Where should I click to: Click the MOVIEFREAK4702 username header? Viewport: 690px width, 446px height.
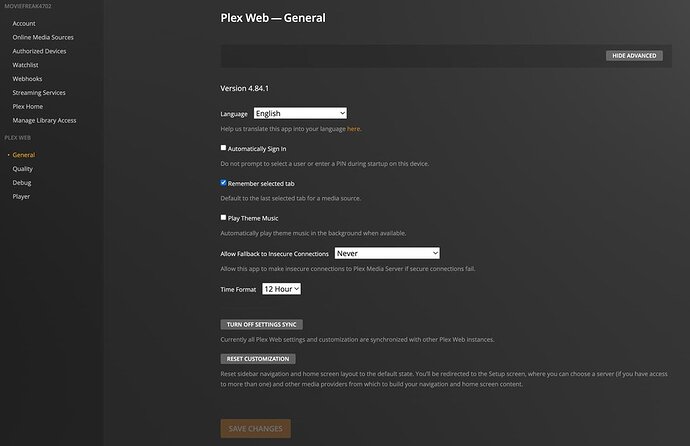(x=28, y=6)
